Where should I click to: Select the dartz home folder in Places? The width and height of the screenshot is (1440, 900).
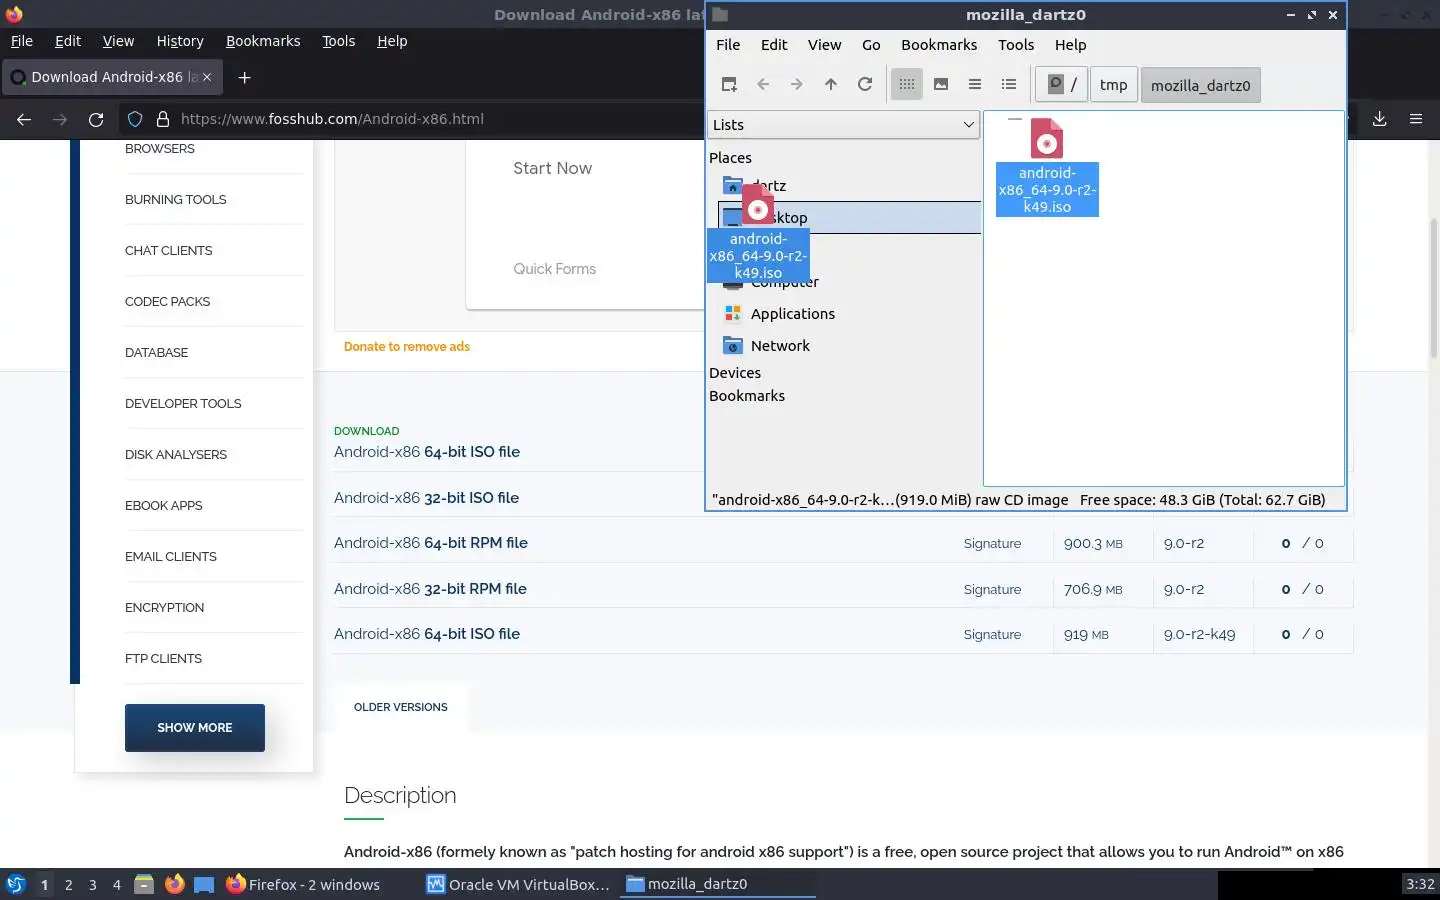(769, 186)
